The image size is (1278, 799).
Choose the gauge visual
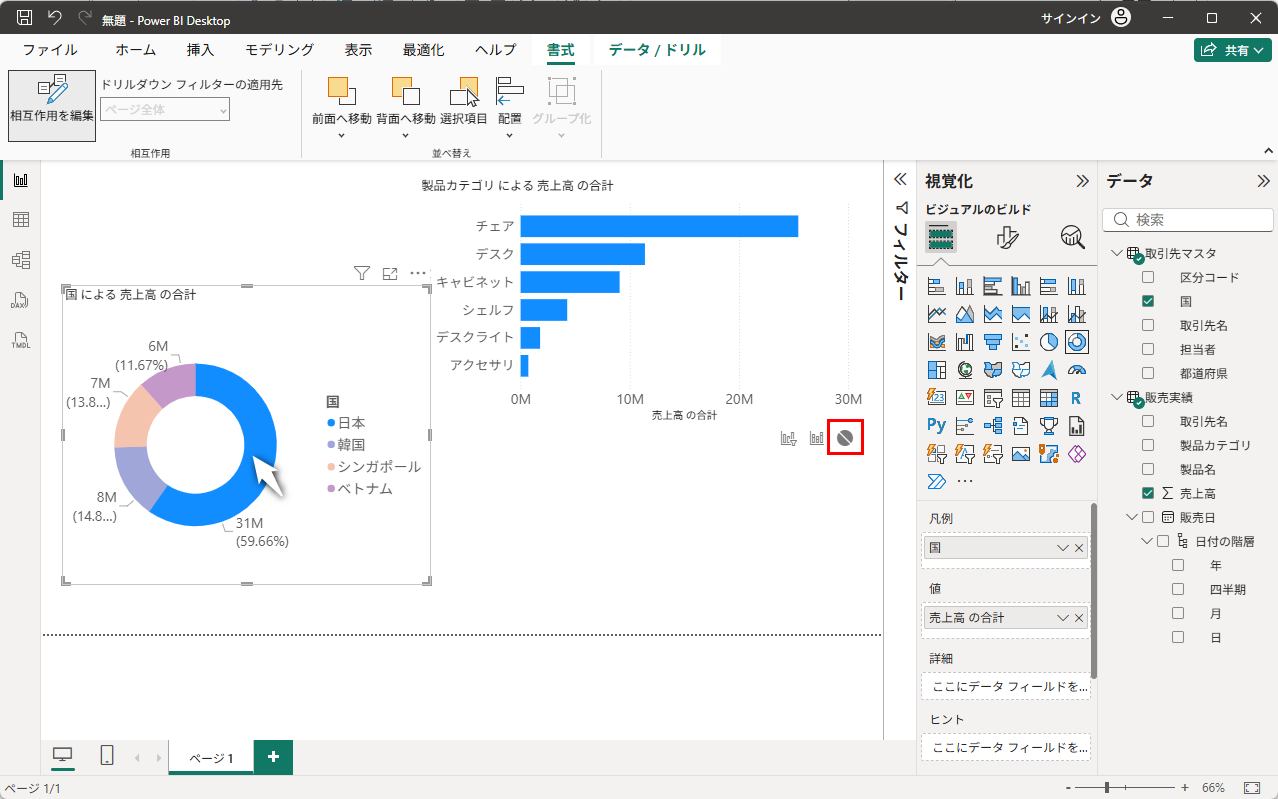(1077, 370)
